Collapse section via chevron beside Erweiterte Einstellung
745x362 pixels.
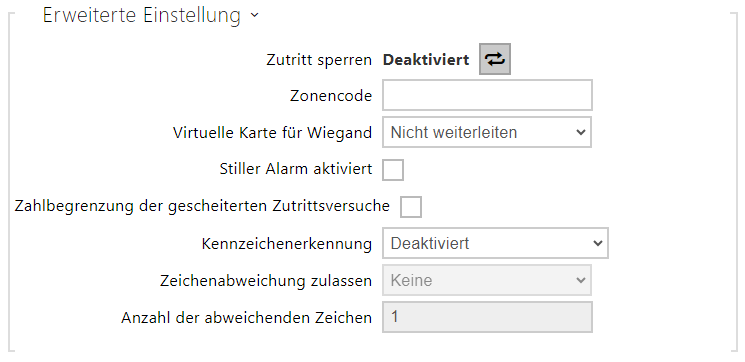pyautogui.click(x=255, y=16)
